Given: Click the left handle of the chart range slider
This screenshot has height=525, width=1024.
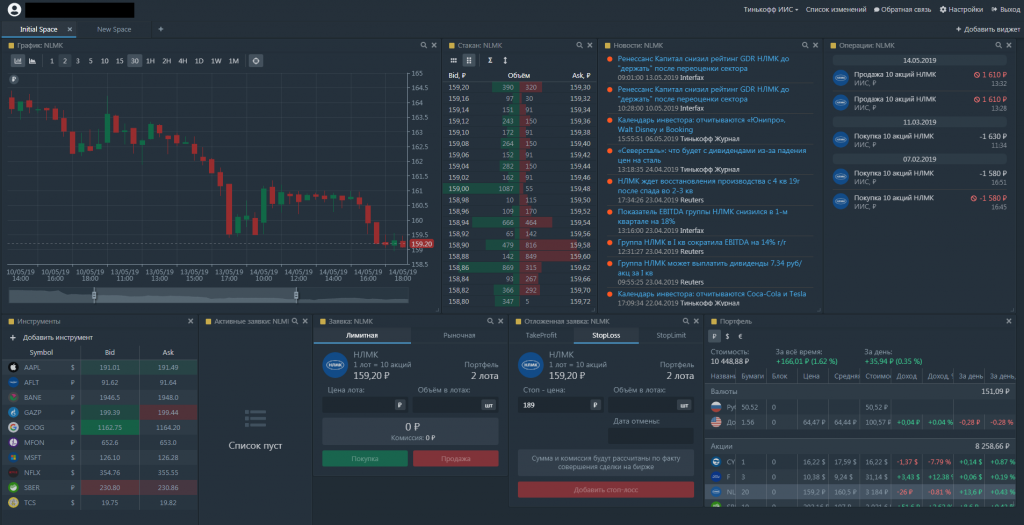Looking at the screenshot, I should coord(94,296).
